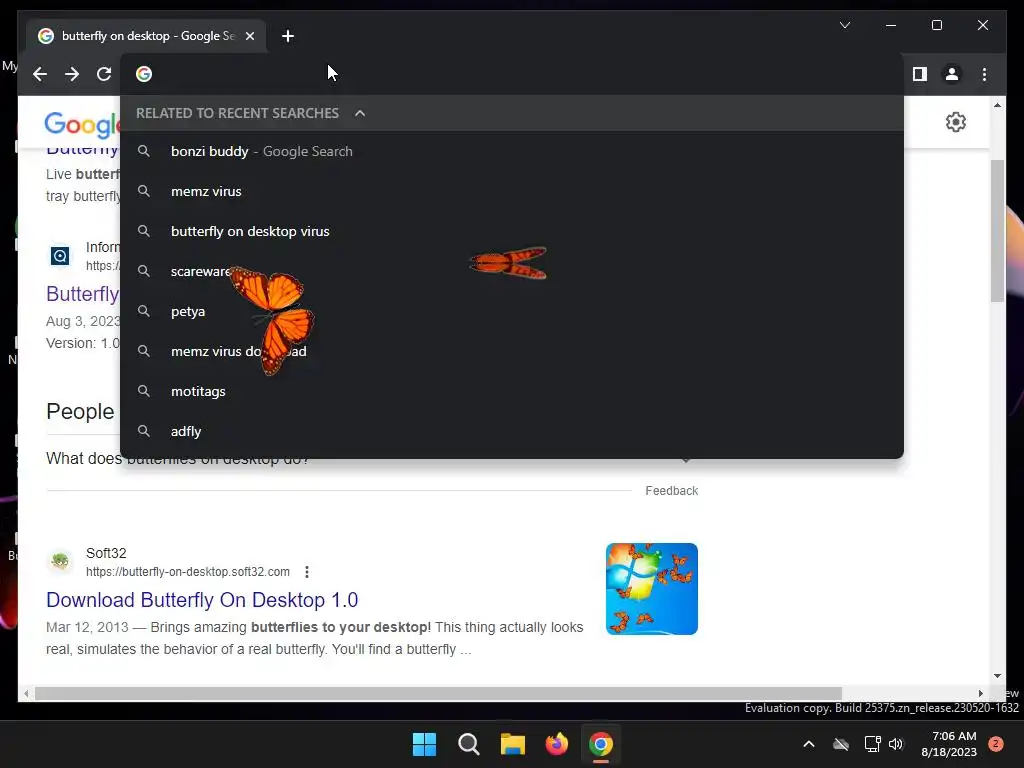Open File Explorer from the taskbar

pos(513,744)
